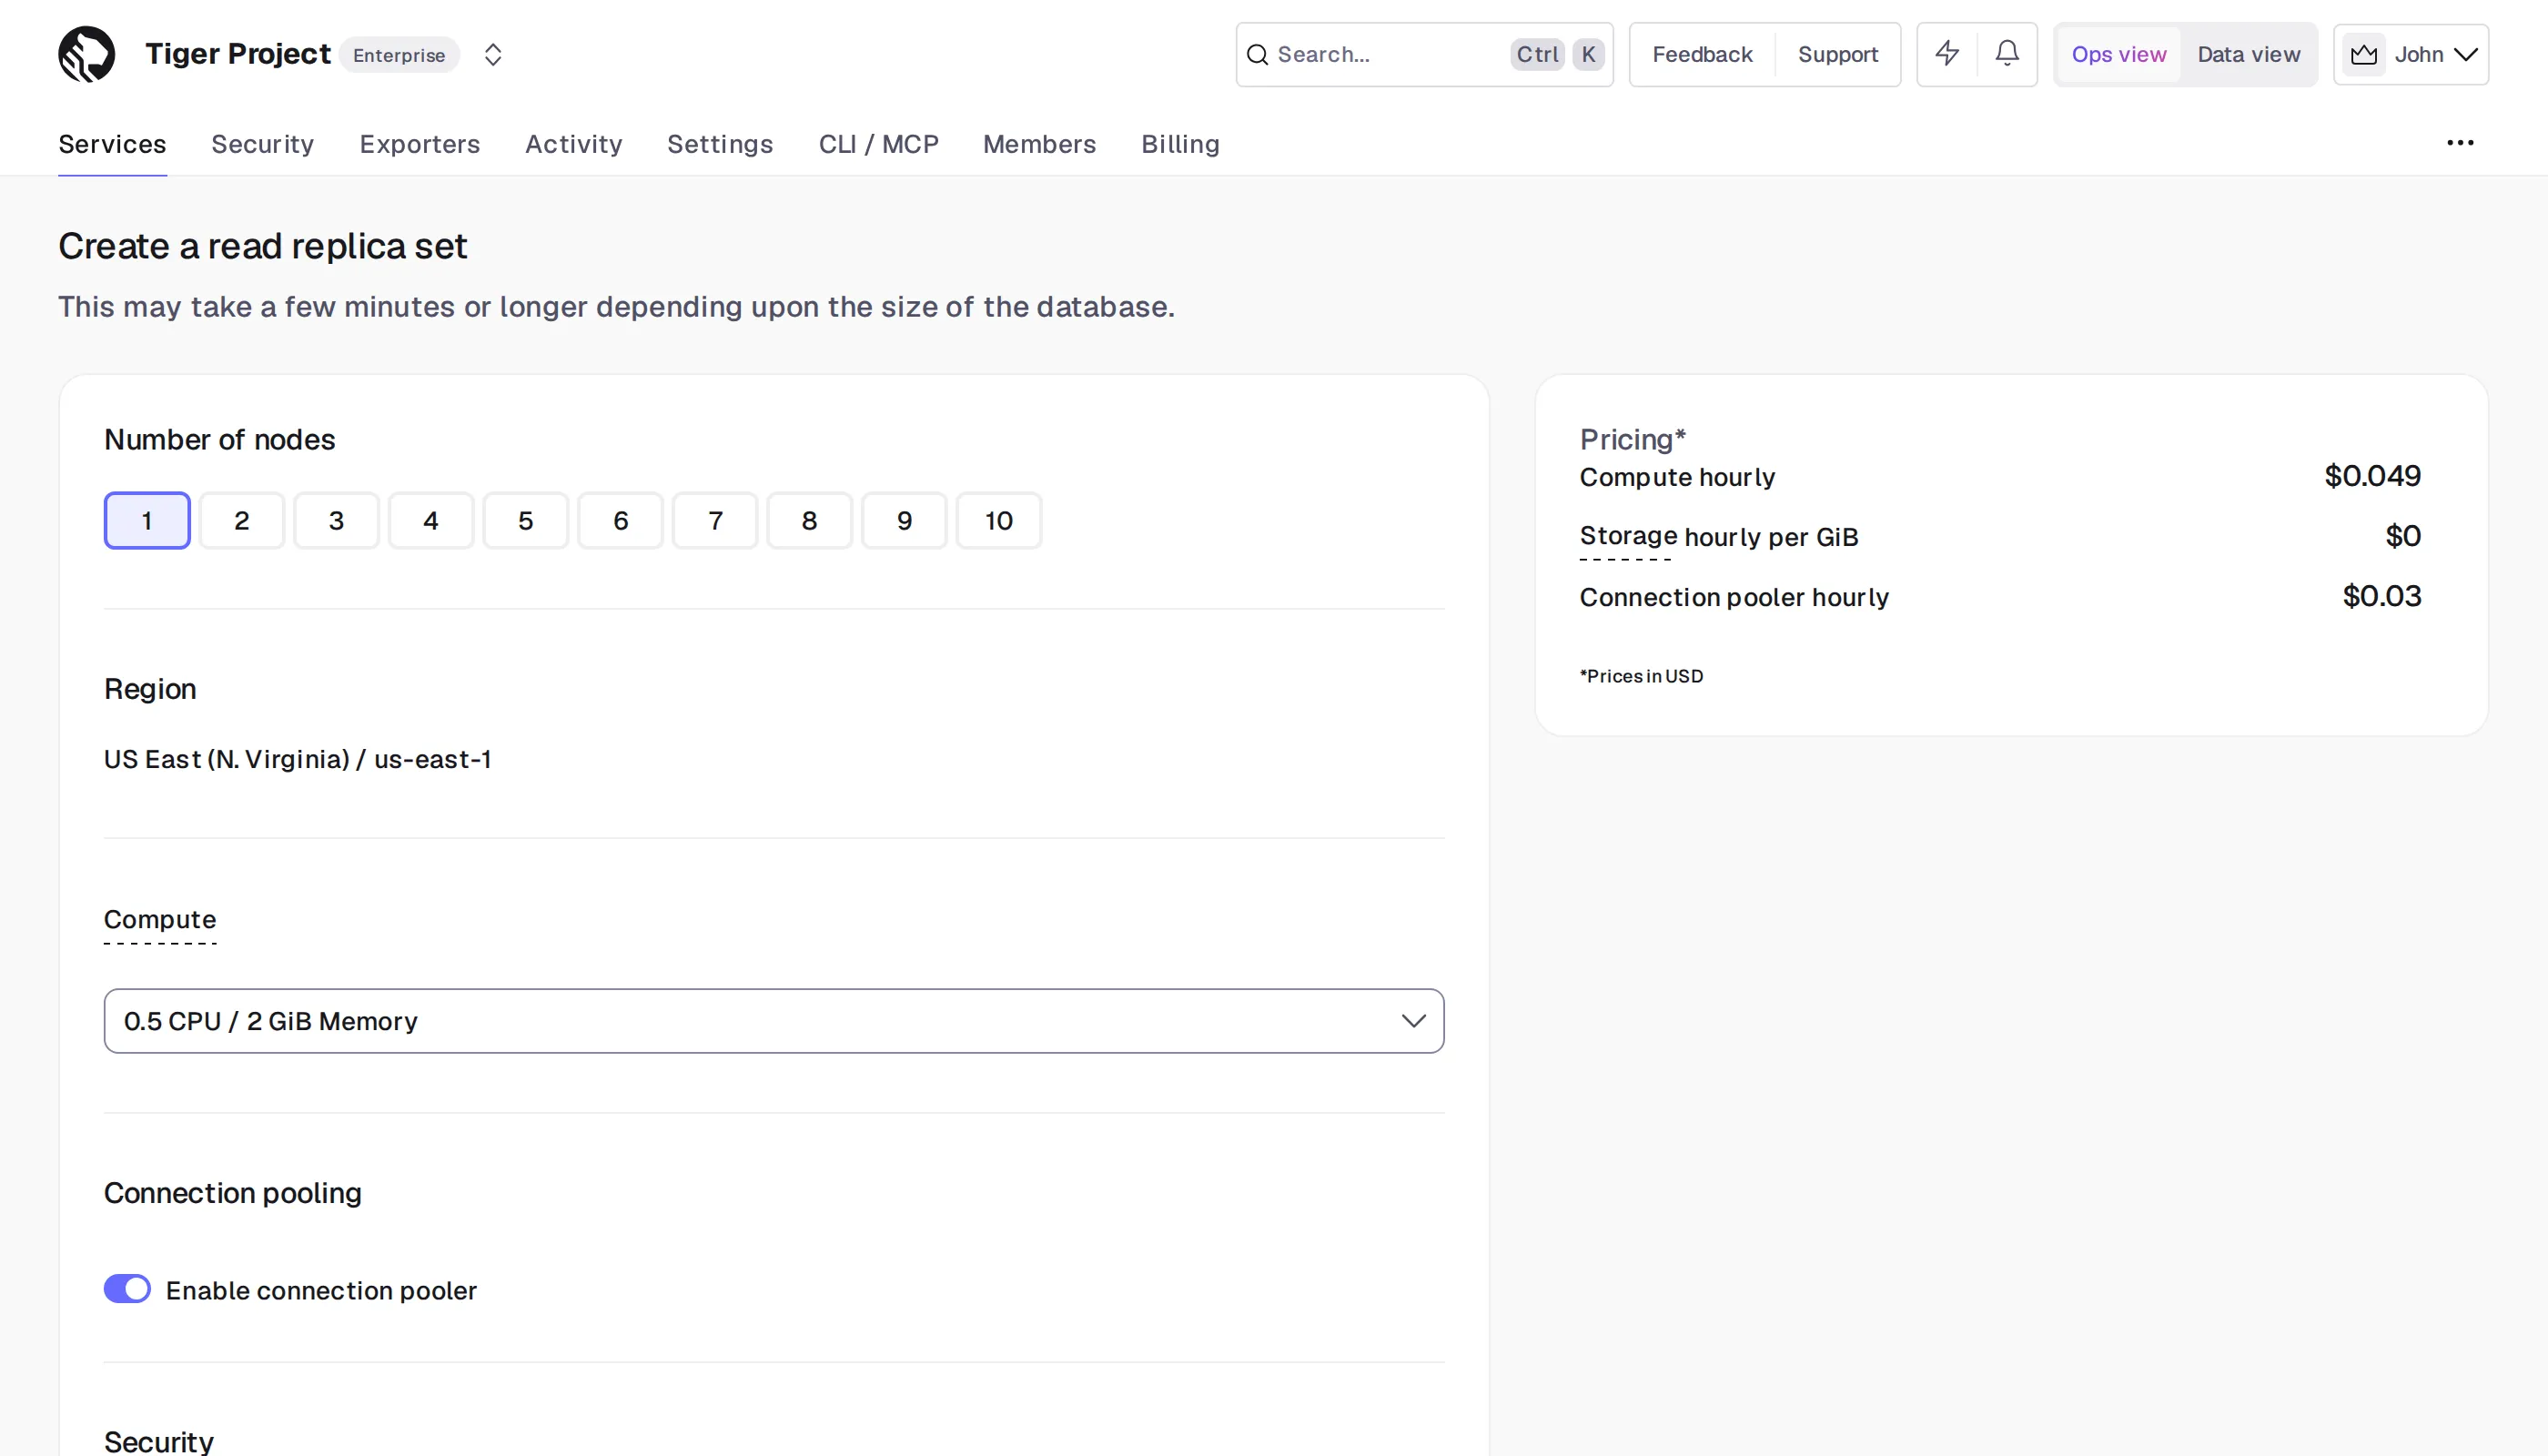
Task: Select 10 nodes option
Action: [999, 520]
